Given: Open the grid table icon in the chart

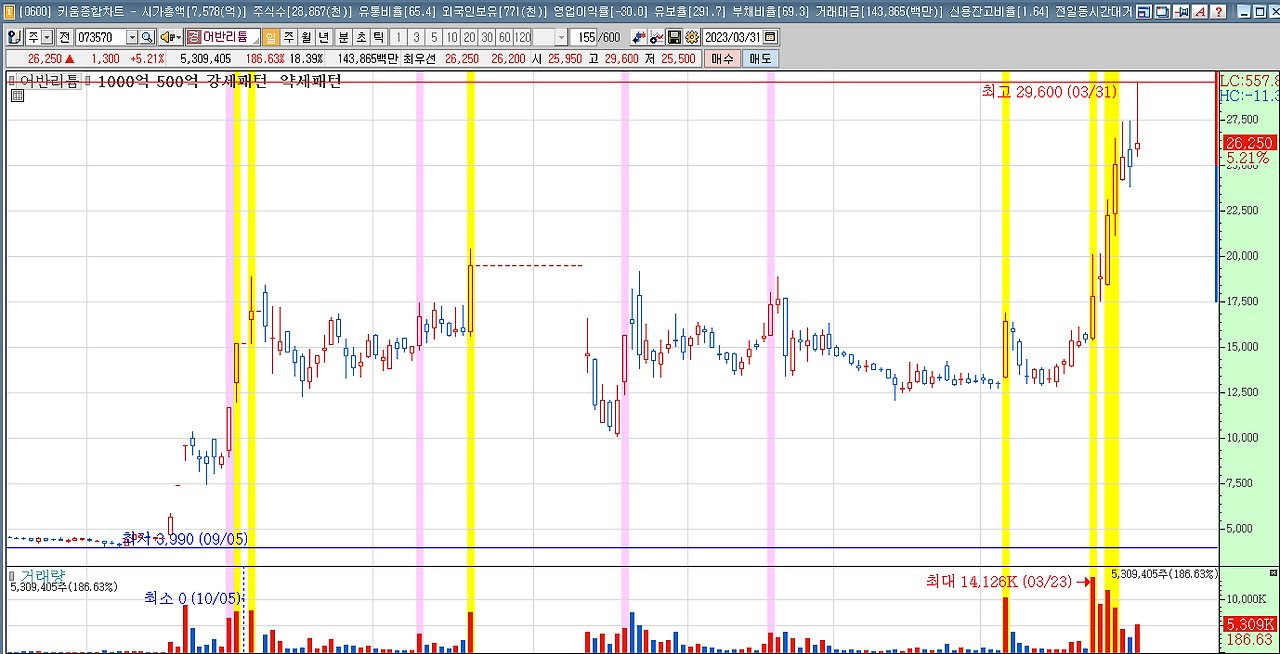Looking at the screenshot, I should pyautogui.click(x=17, y=95).
